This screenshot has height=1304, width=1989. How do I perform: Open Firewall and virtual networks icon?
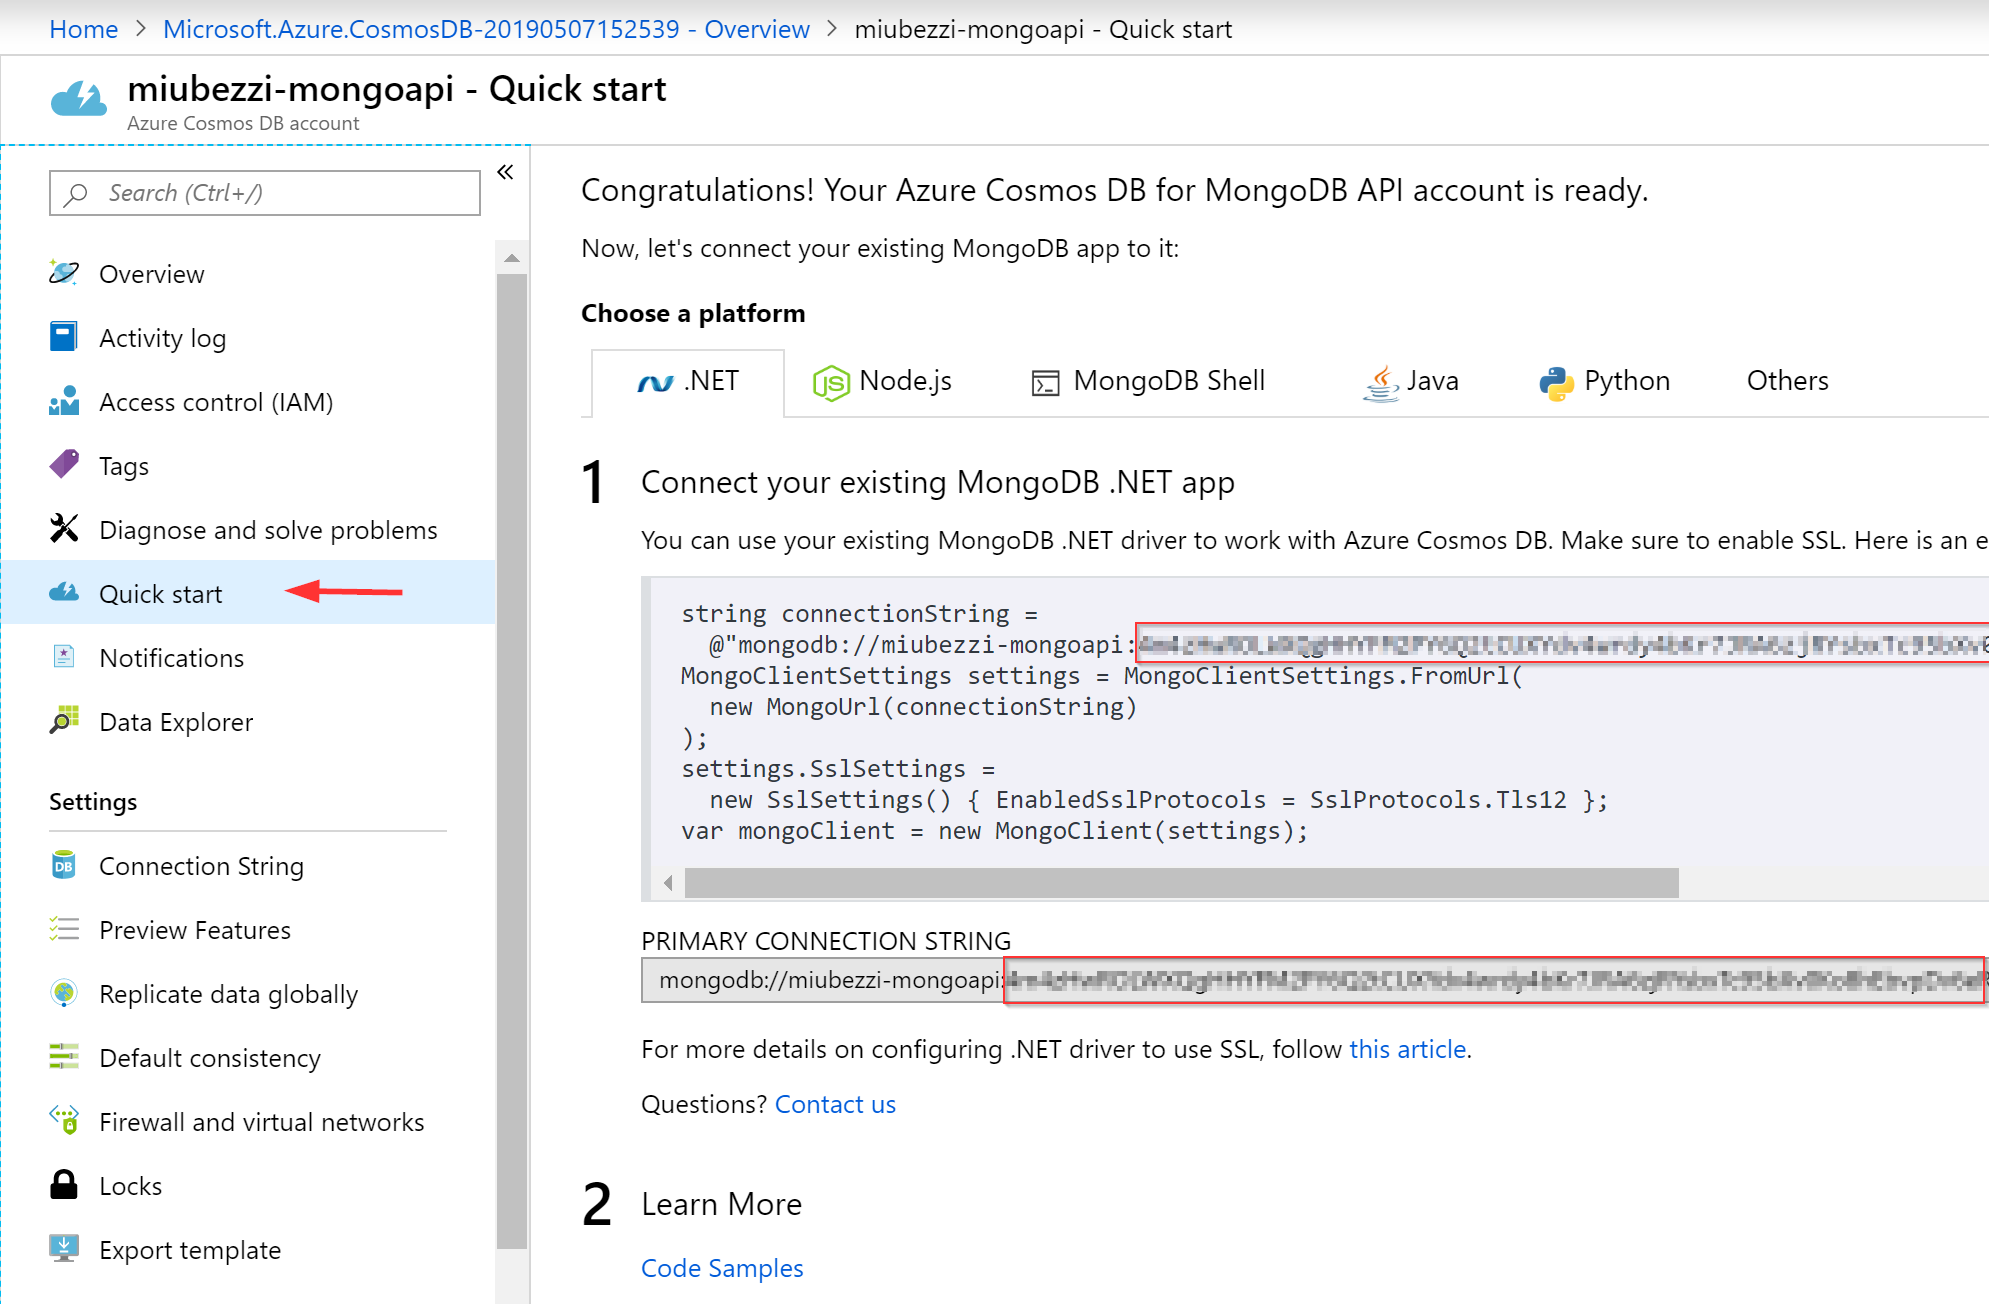[64, 1121]
